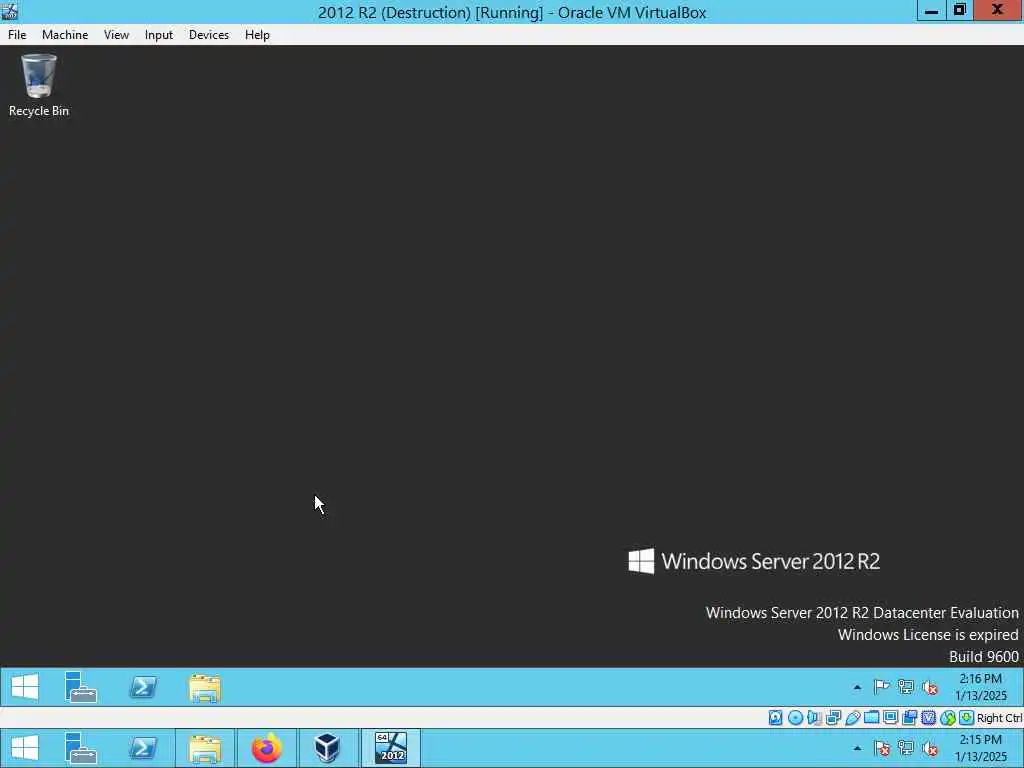Click the 2:16 PM clock in guest taskbar
Screen dimensions: 1024x768
pos(980,687)
